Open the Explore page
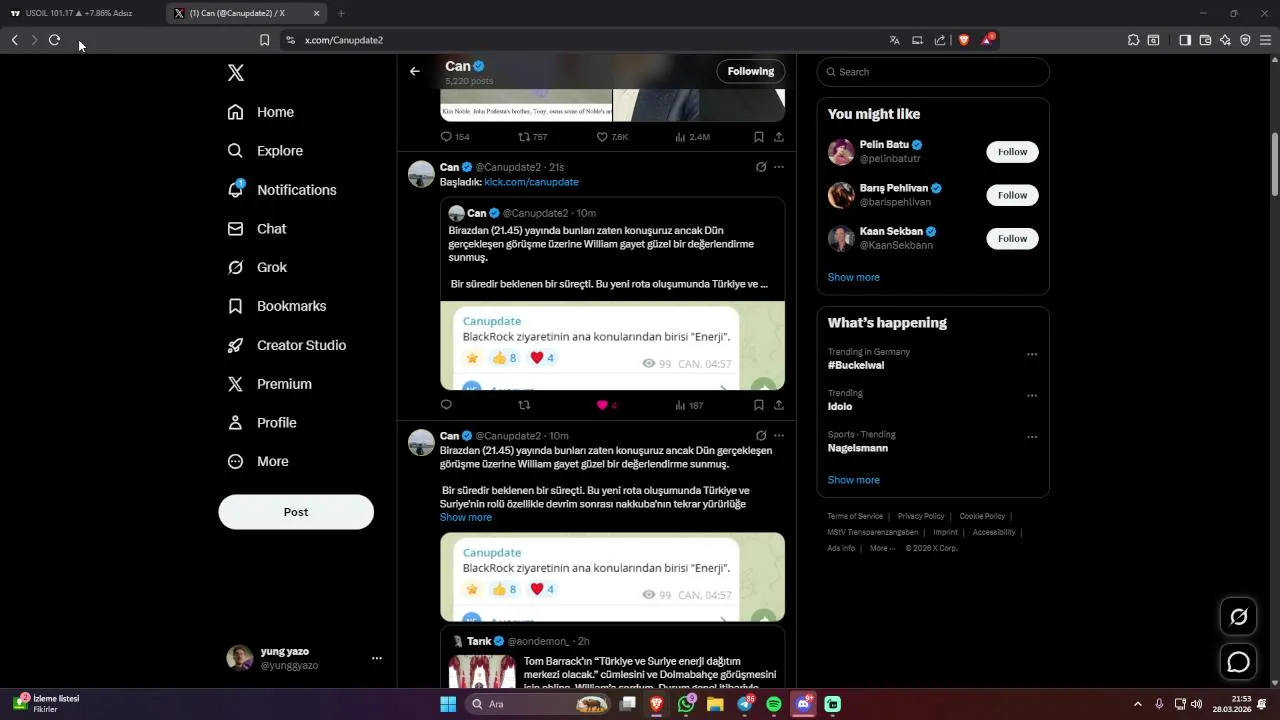Image resolution: width=1280 pixels, height=720 pixels. click(265, 151)
